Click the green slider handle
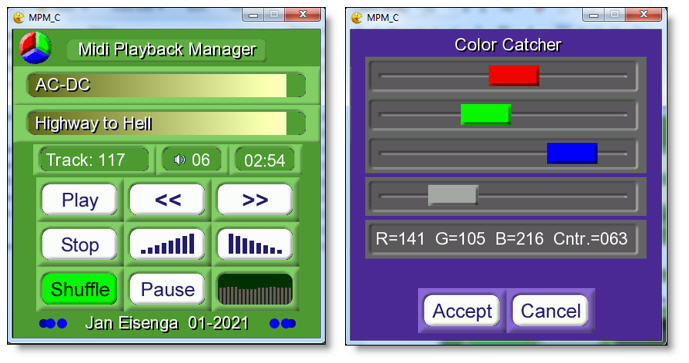Viewport: 689px width, 363px height. (486, 114)
